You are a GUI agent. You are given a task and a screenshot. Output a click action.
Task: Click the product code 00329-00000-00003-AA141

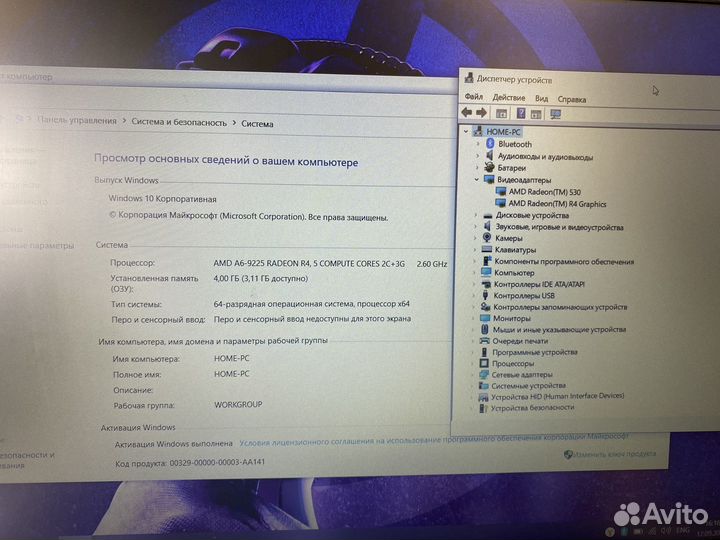pos(217,462)
